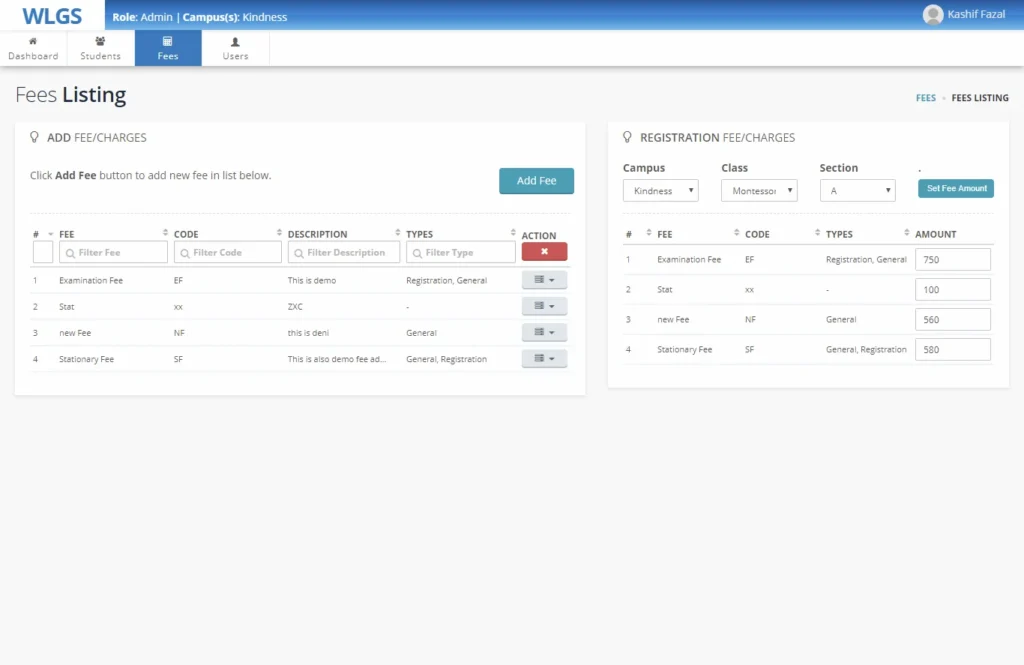Open Kashif Fazal user profile avatar
Viewport: 1024px width, 665px height.
pyautogui.click(x=932, y=15)
